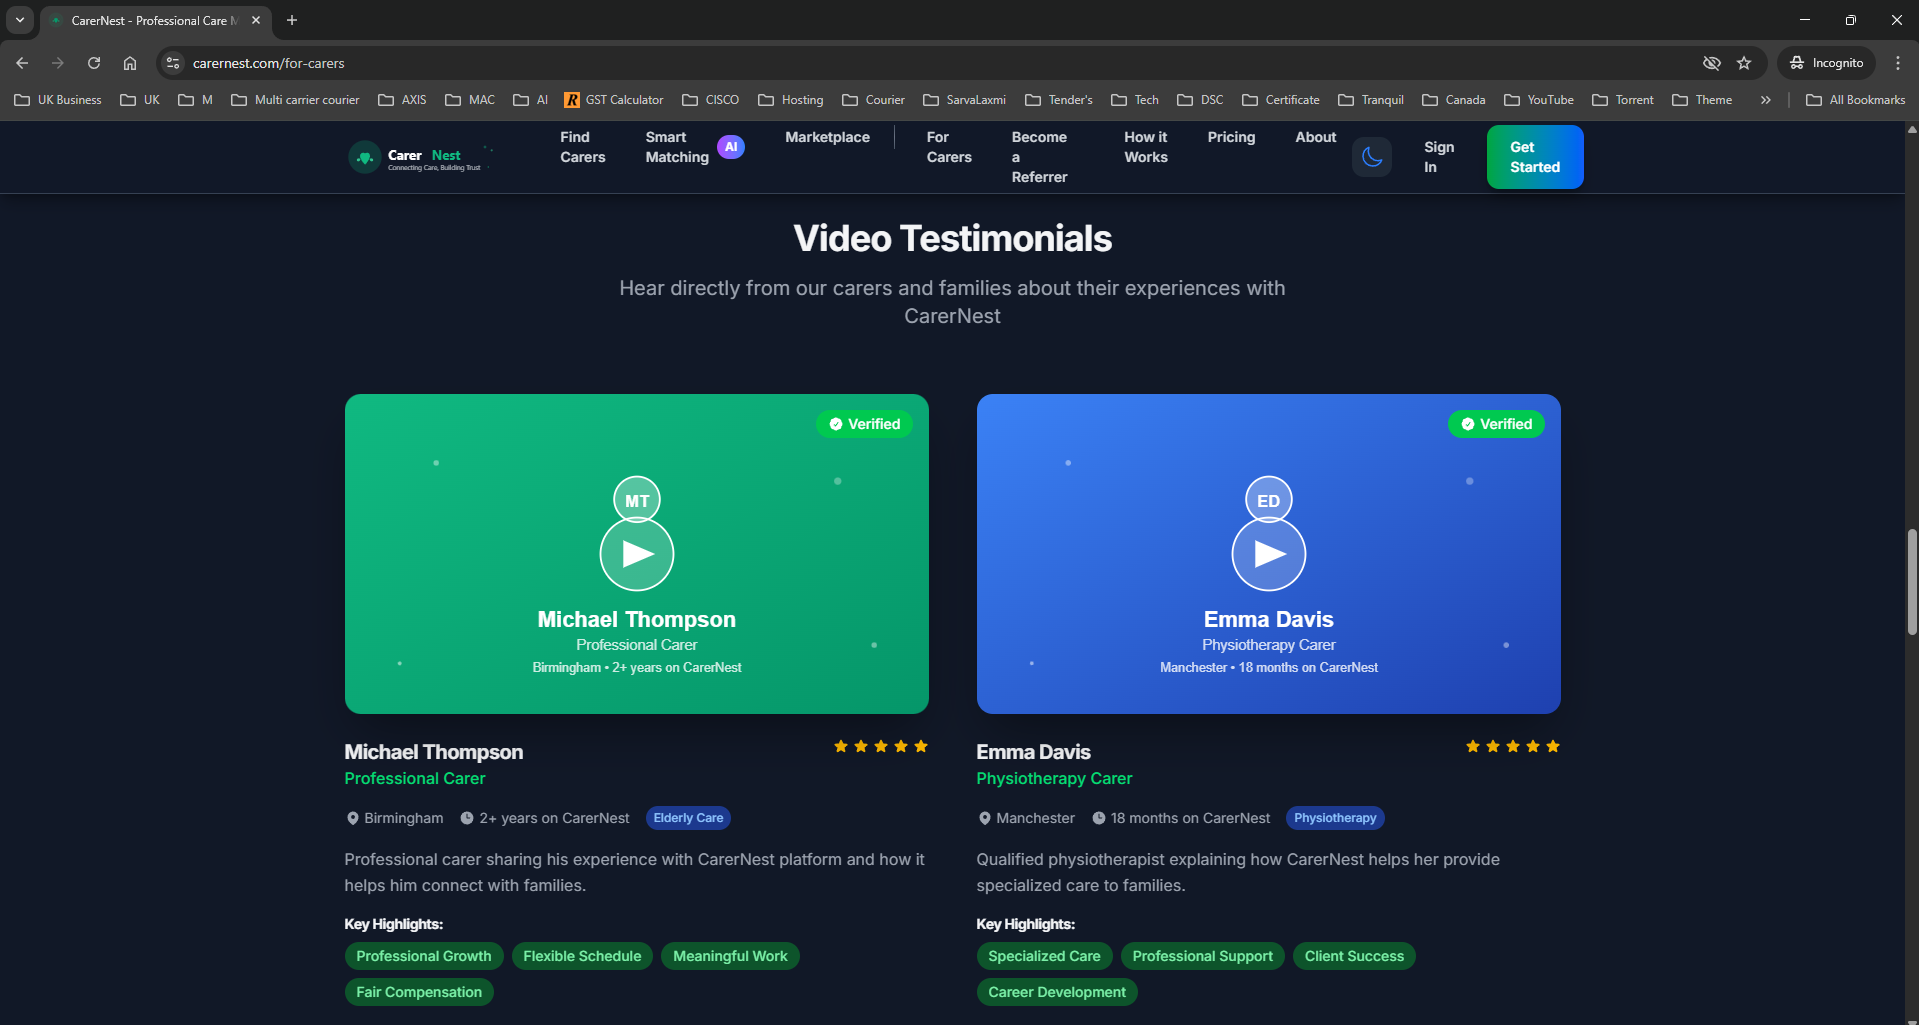Click the ED avatar circle
The height and width of the screenshot is (1025, 1919).
[x=1269, y=500]
